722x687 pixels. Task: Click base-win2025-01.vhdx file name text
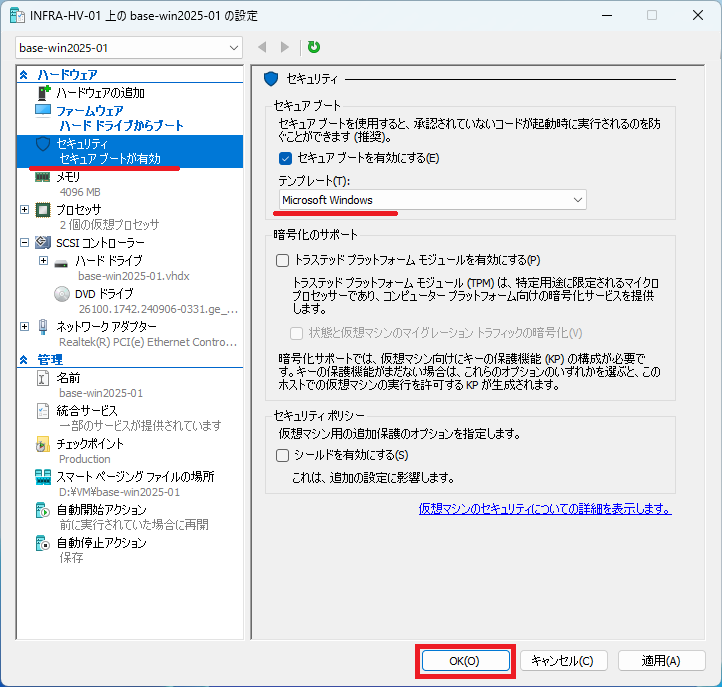(134, 276)
